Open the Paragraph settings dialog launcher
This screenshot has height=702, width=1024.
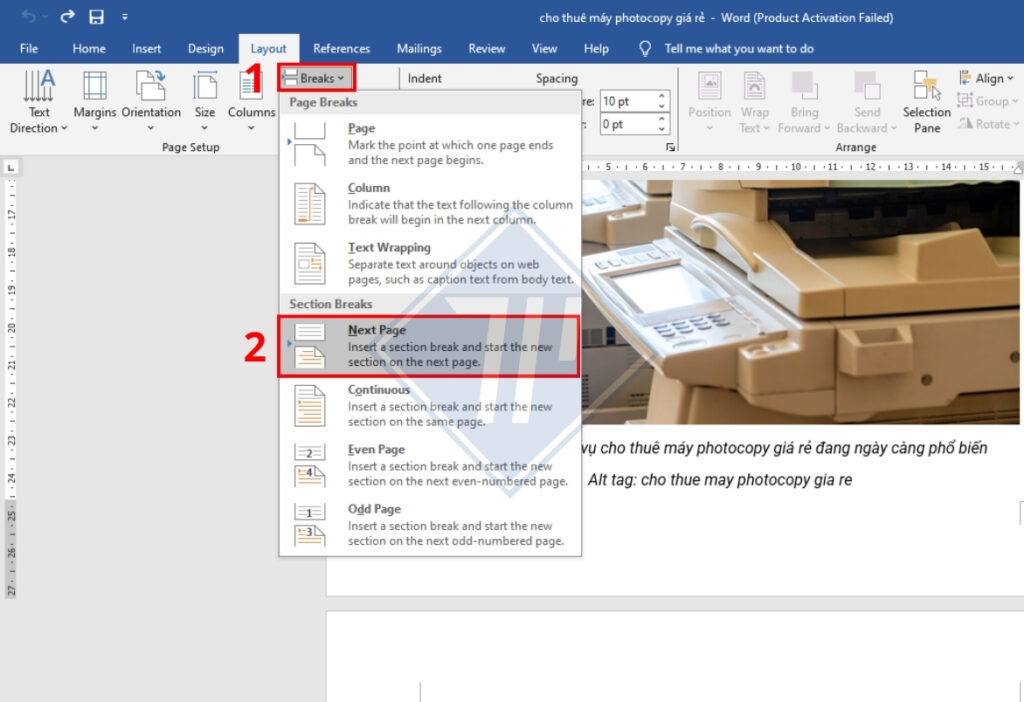tap(670, 148)
